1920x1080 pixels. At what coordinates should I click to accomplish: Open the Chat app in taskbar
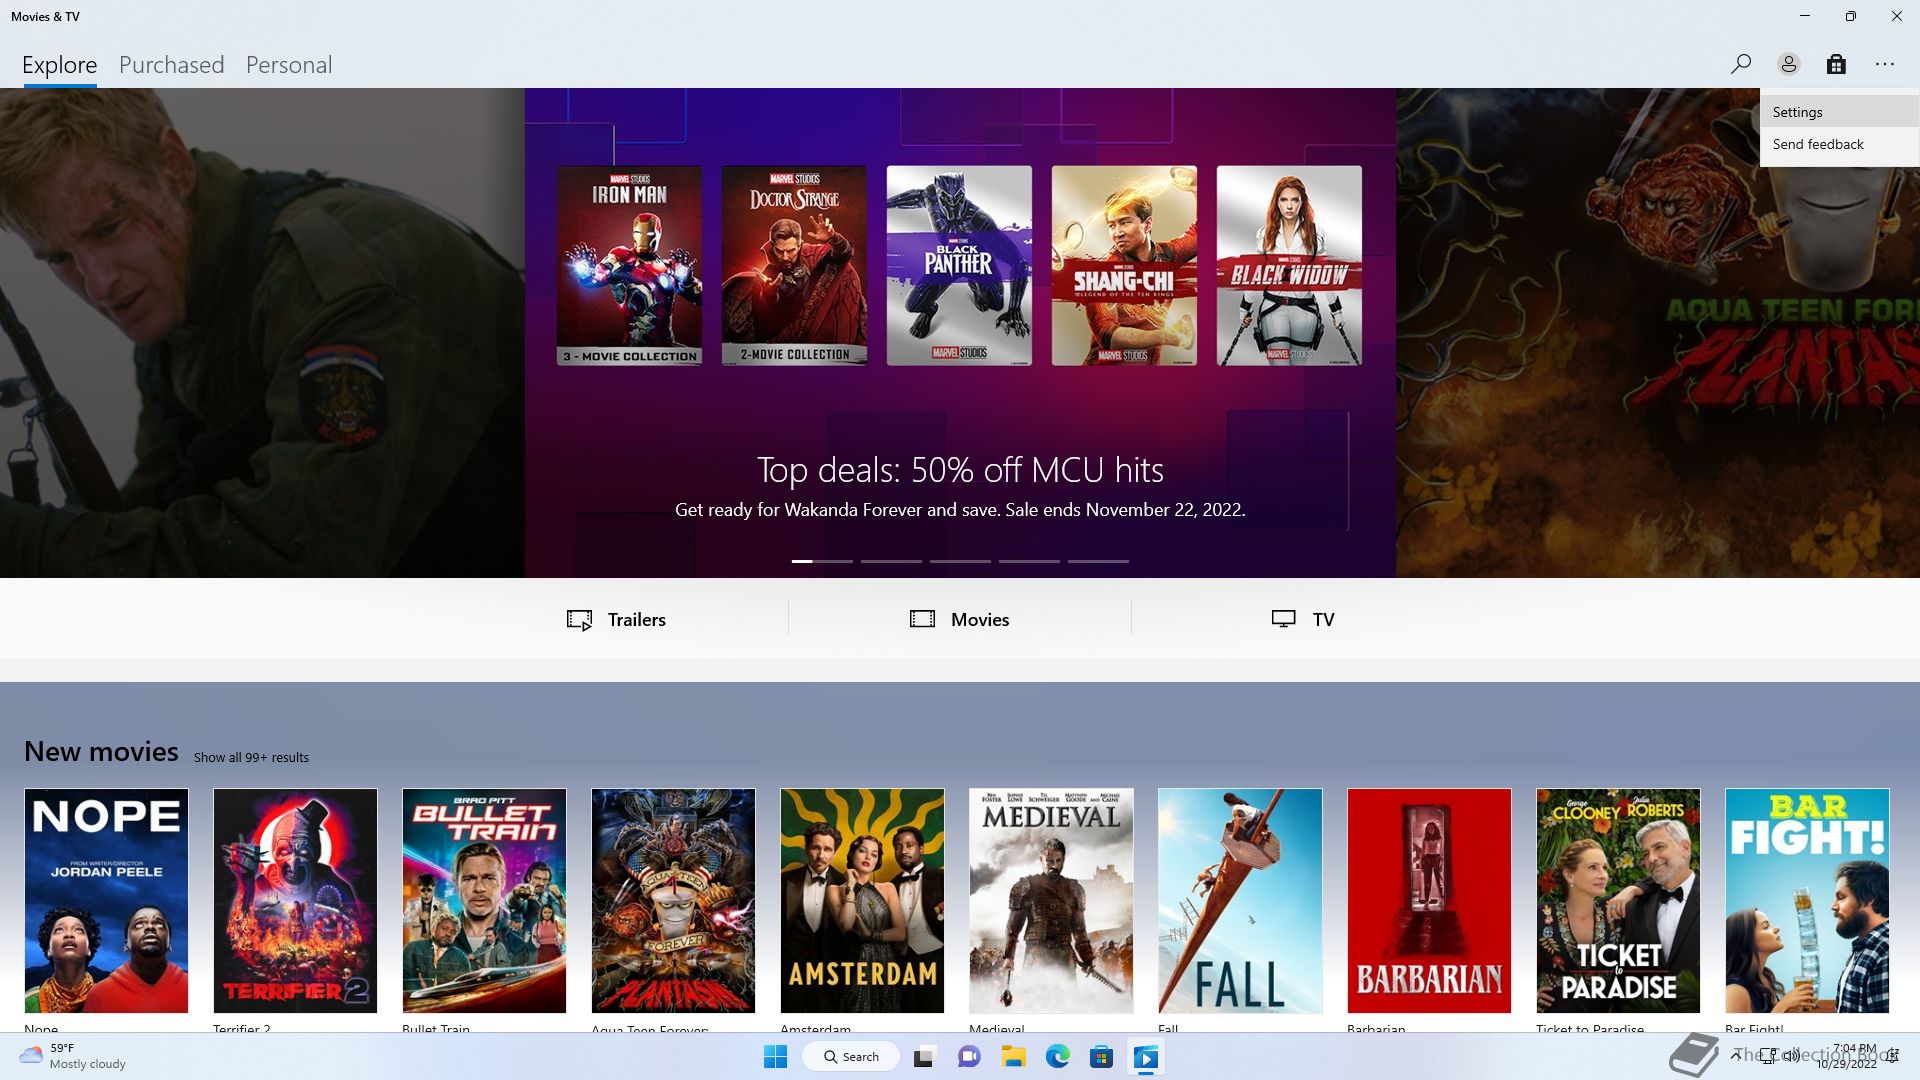tap(968, 1057)
